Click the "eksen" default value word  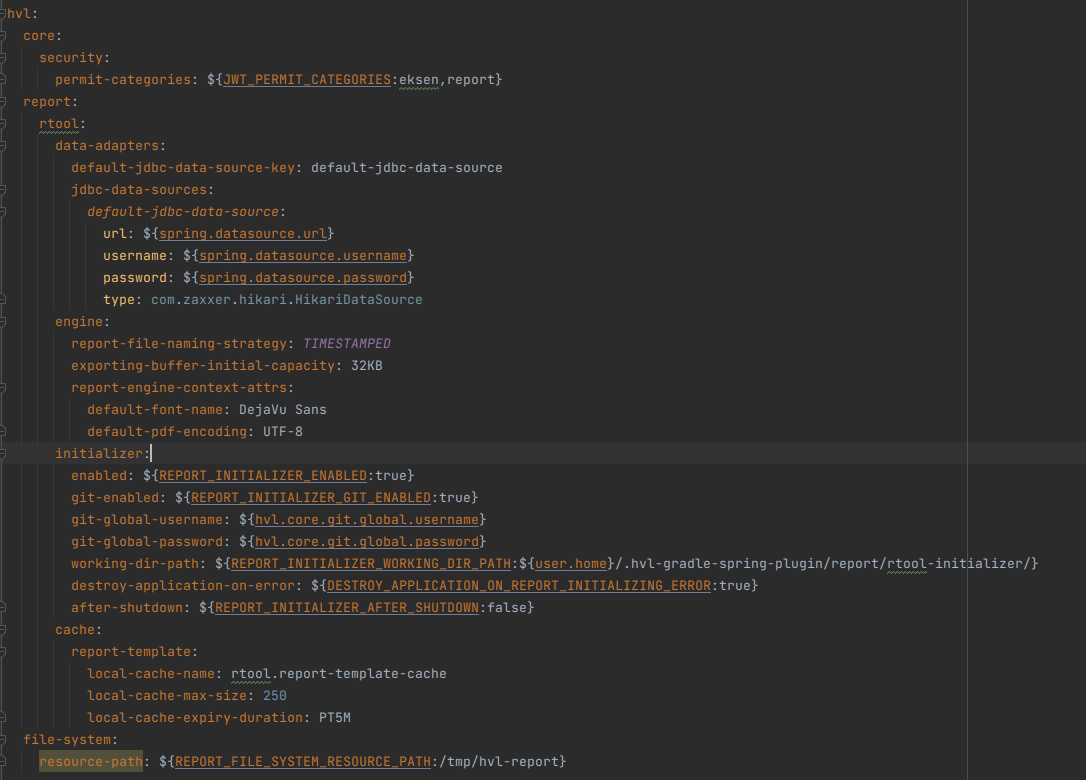[419, 80]
